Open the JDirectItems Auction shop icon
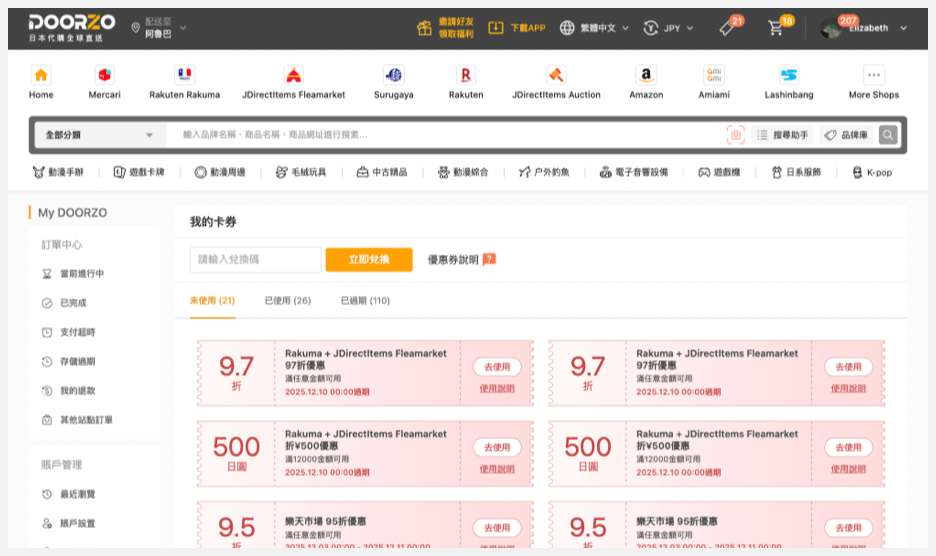This screenshot has width=936, height=556. click(556, 75)
